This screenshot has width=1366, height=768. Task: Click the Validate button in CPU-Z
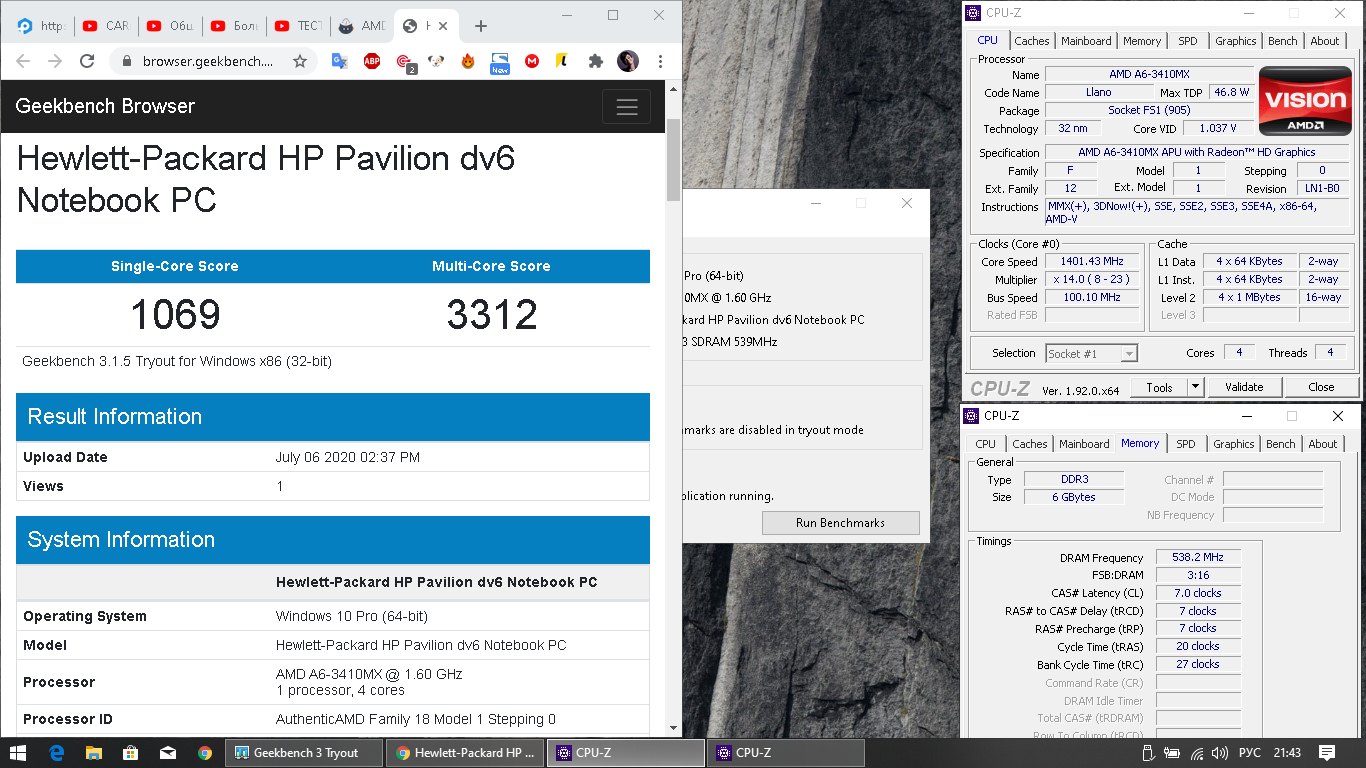(x=1244, y=387)
